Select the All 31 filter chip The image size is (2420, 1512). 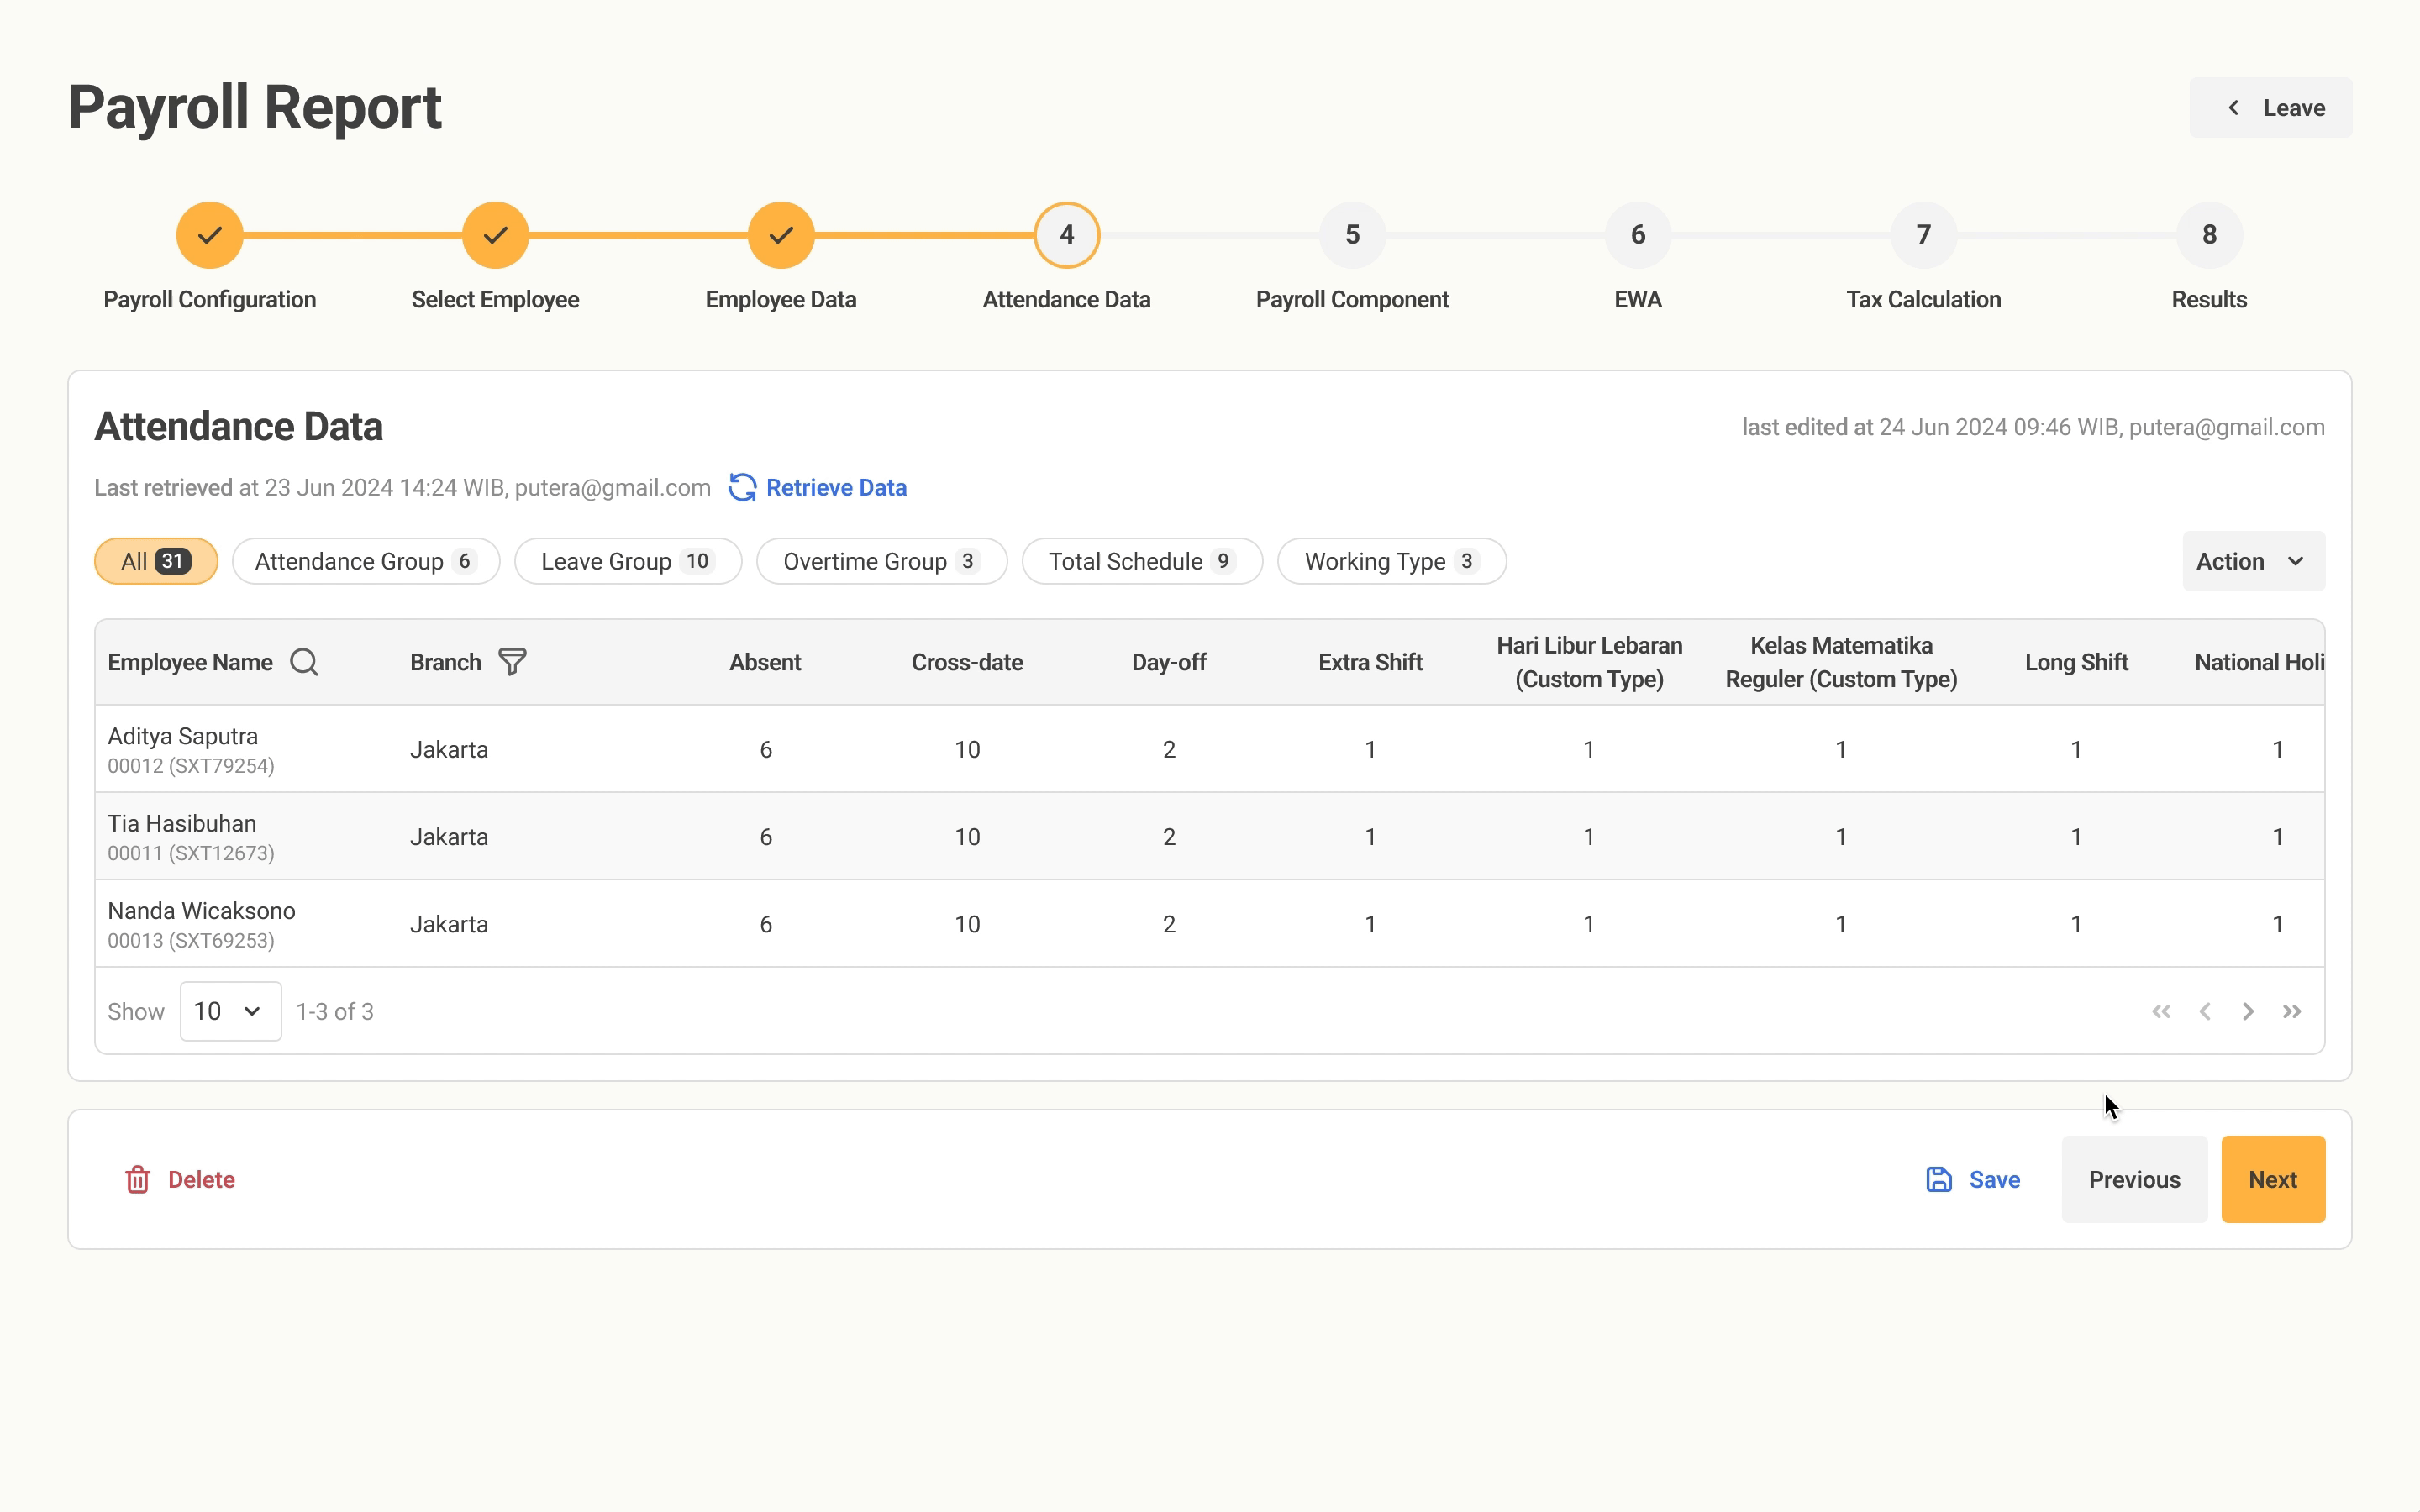156,561
